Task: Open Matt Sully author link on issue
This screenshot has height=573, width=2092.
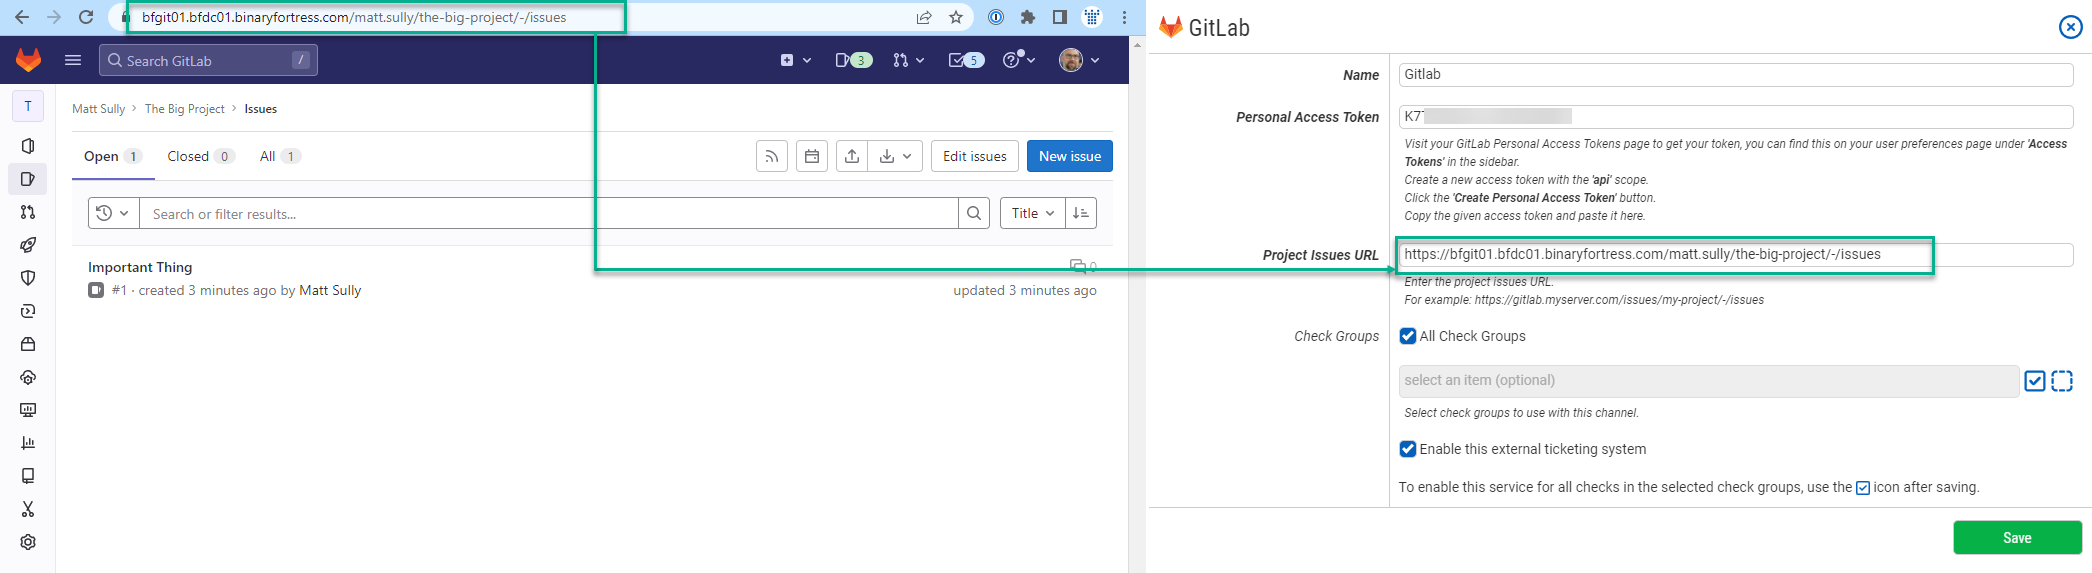Action: click(330, 290)
